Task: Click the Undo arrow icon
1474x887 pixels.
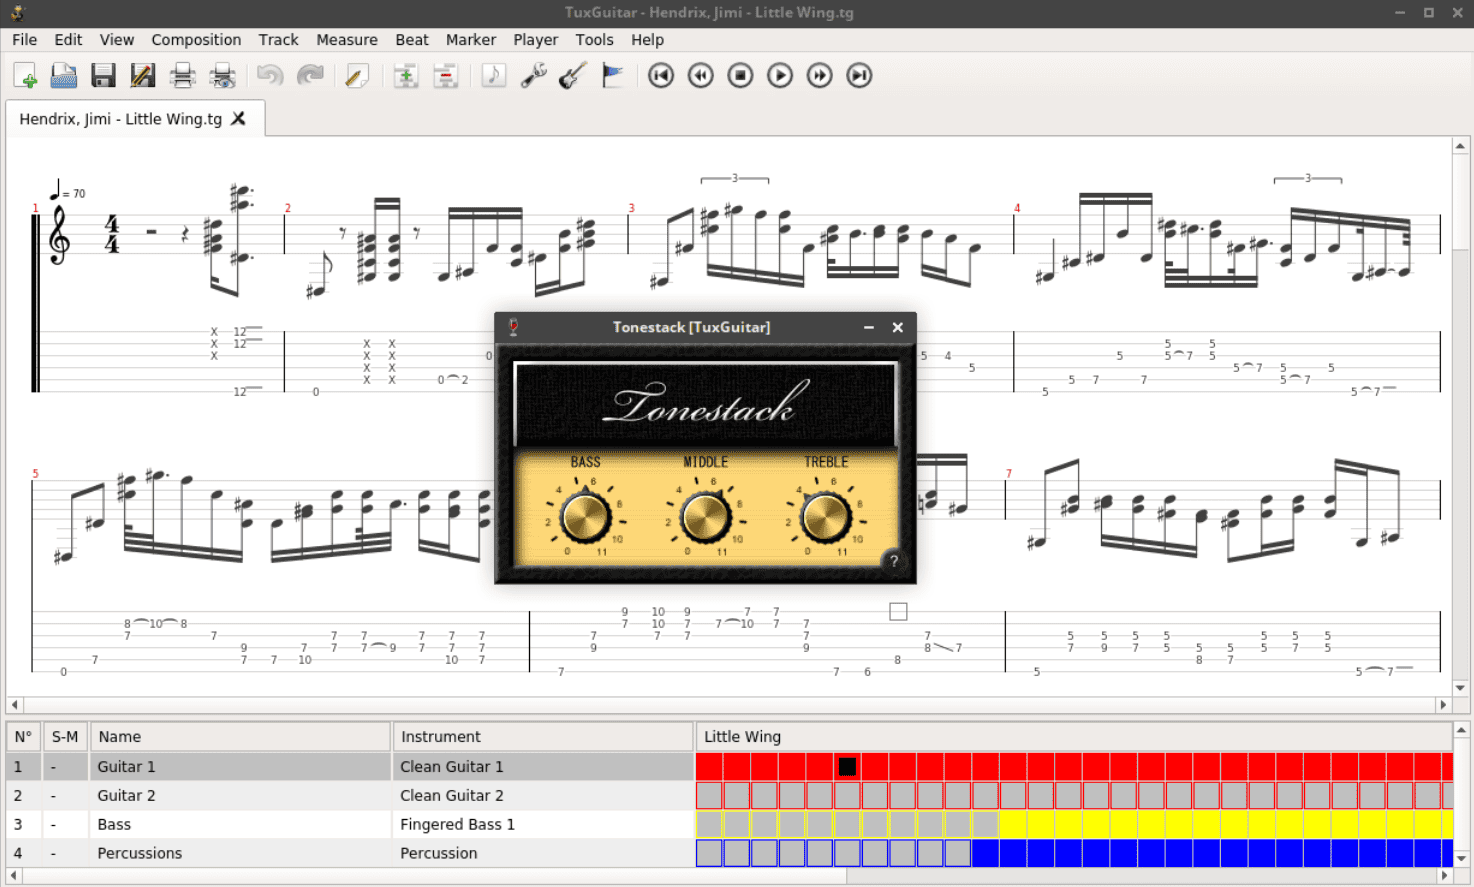Action: [x=270, y=75]
